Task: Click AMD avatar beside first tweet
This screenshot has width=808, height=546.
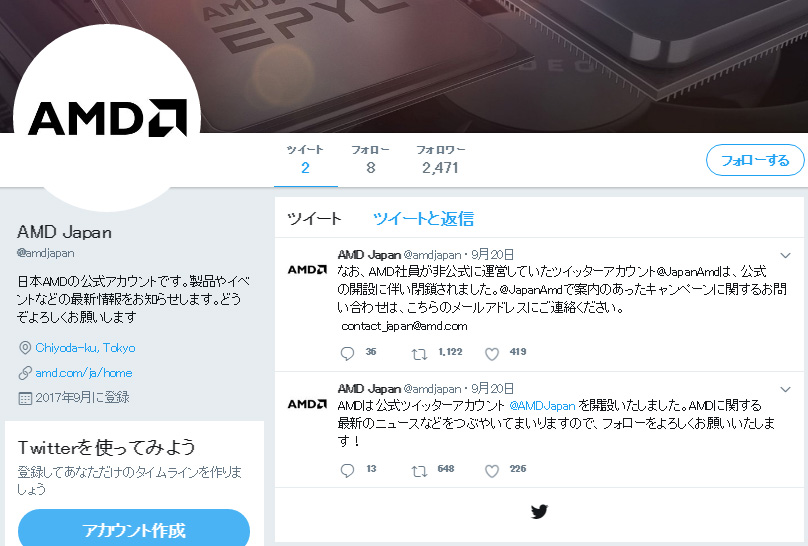Action: point(307,269)
